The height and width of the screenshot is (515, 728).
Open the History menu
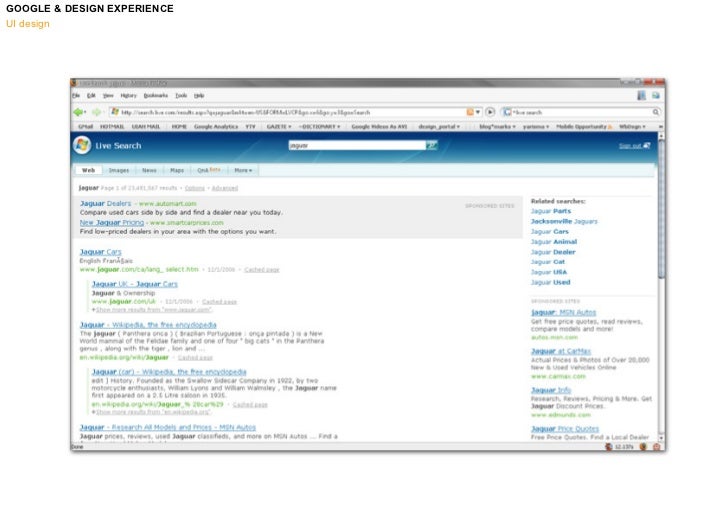129,95
